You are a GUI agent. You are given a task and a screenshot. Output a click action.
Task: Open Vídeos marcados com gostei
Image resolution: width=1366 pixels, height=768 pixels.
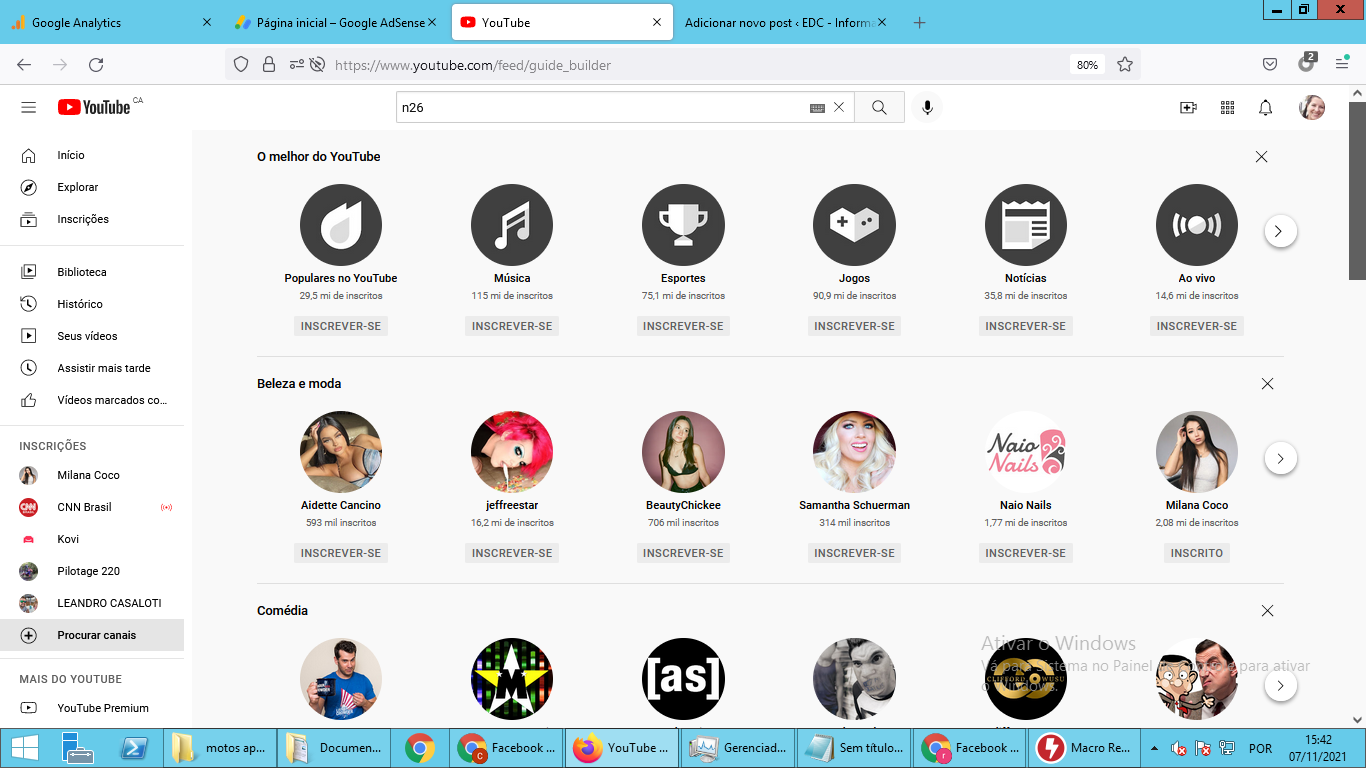tap(92, 400)
